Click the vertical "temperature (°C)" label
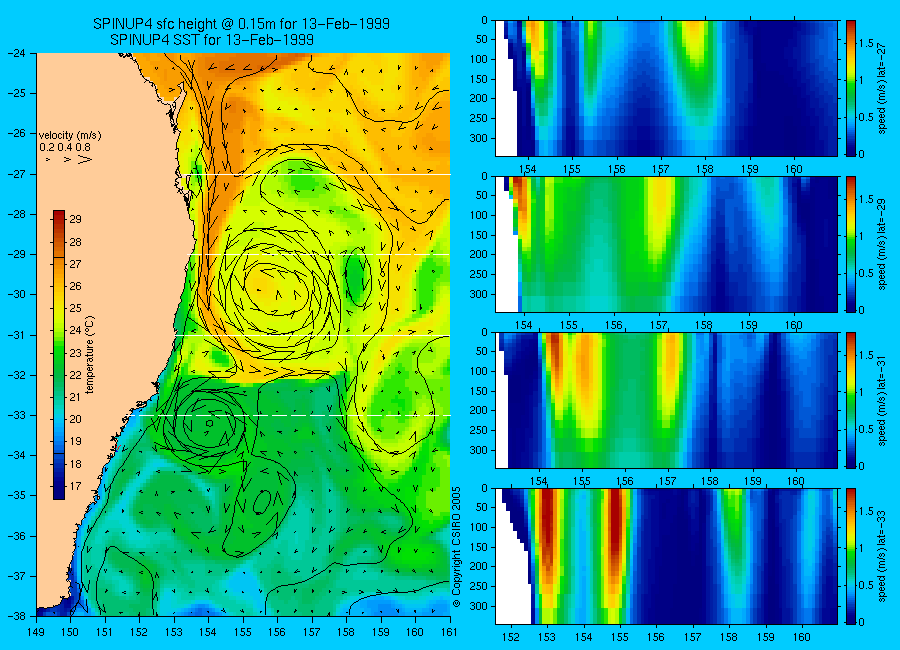Screen dimensions: 900x650 coord(90,355)
